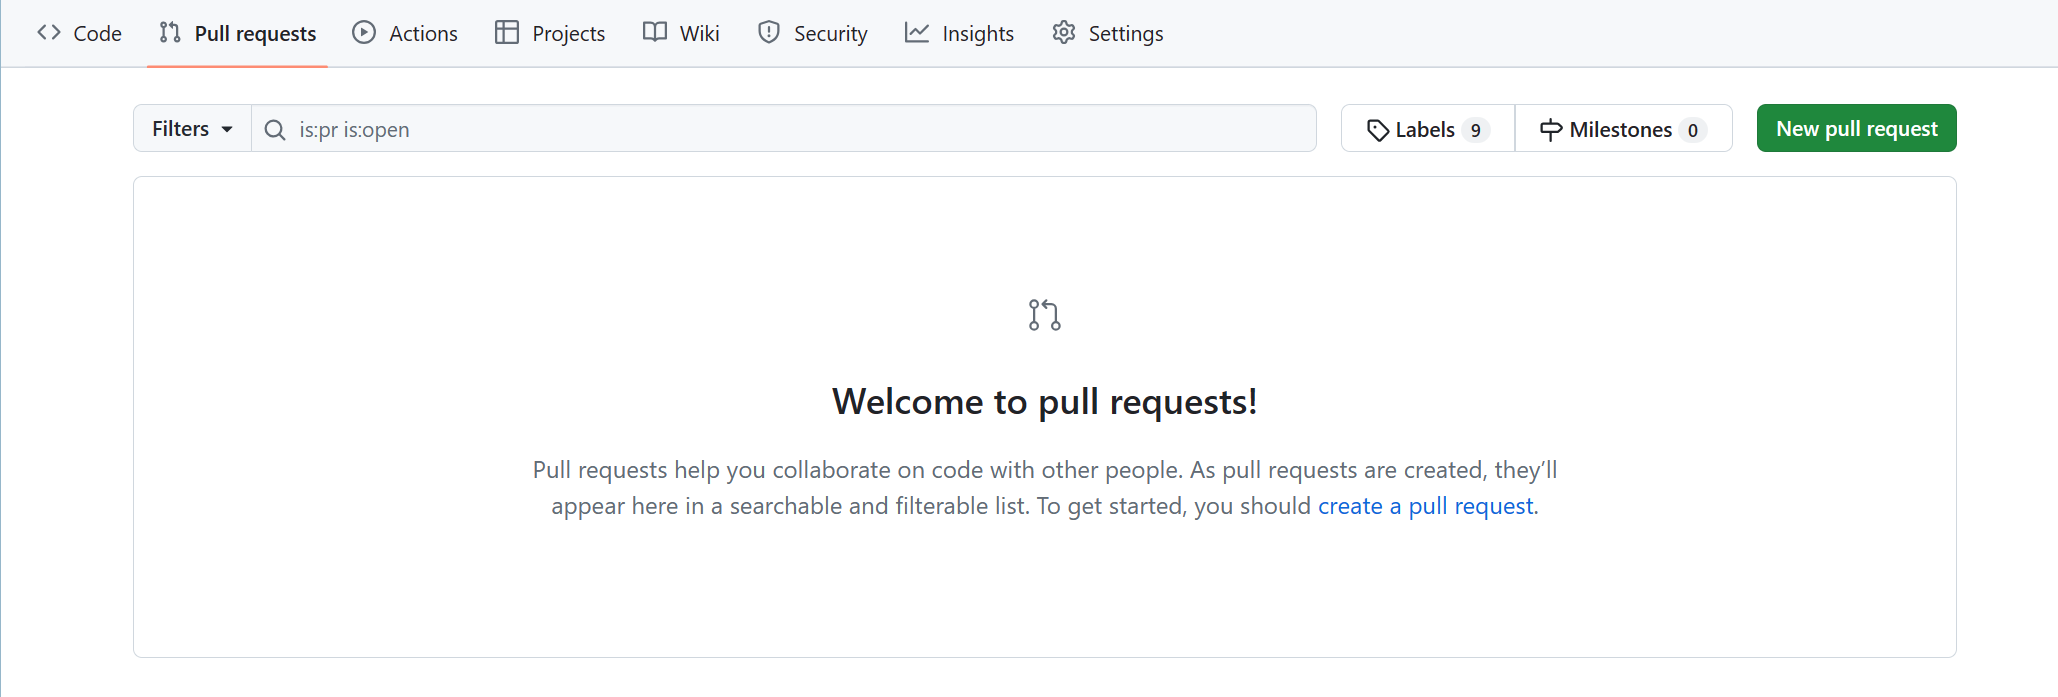Open the Labels list button
The height and width of the screenshot is (697, 2058).
pos(1427,129)
